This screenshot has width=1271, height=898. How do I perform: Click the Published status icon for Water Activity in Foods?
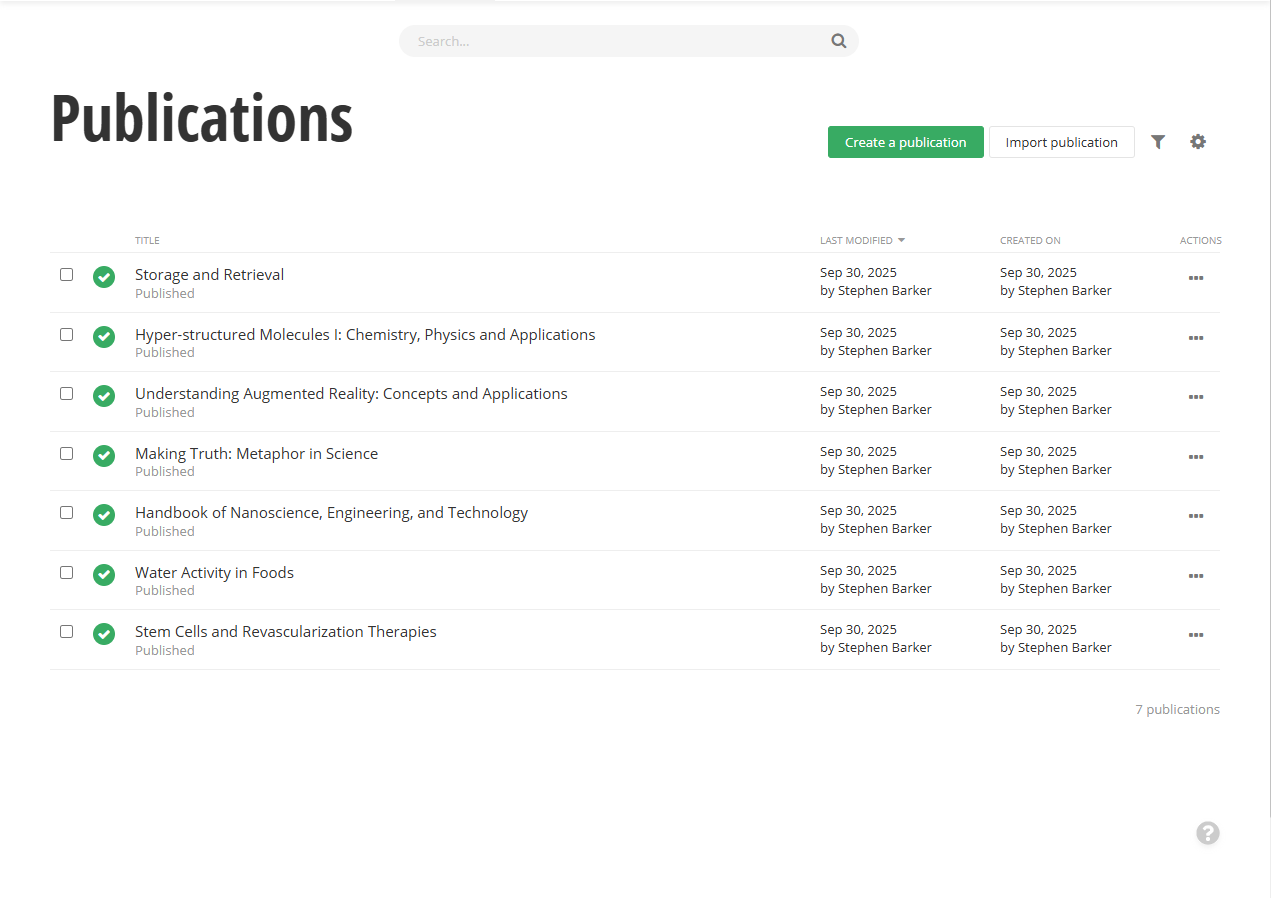click(104, 575)
